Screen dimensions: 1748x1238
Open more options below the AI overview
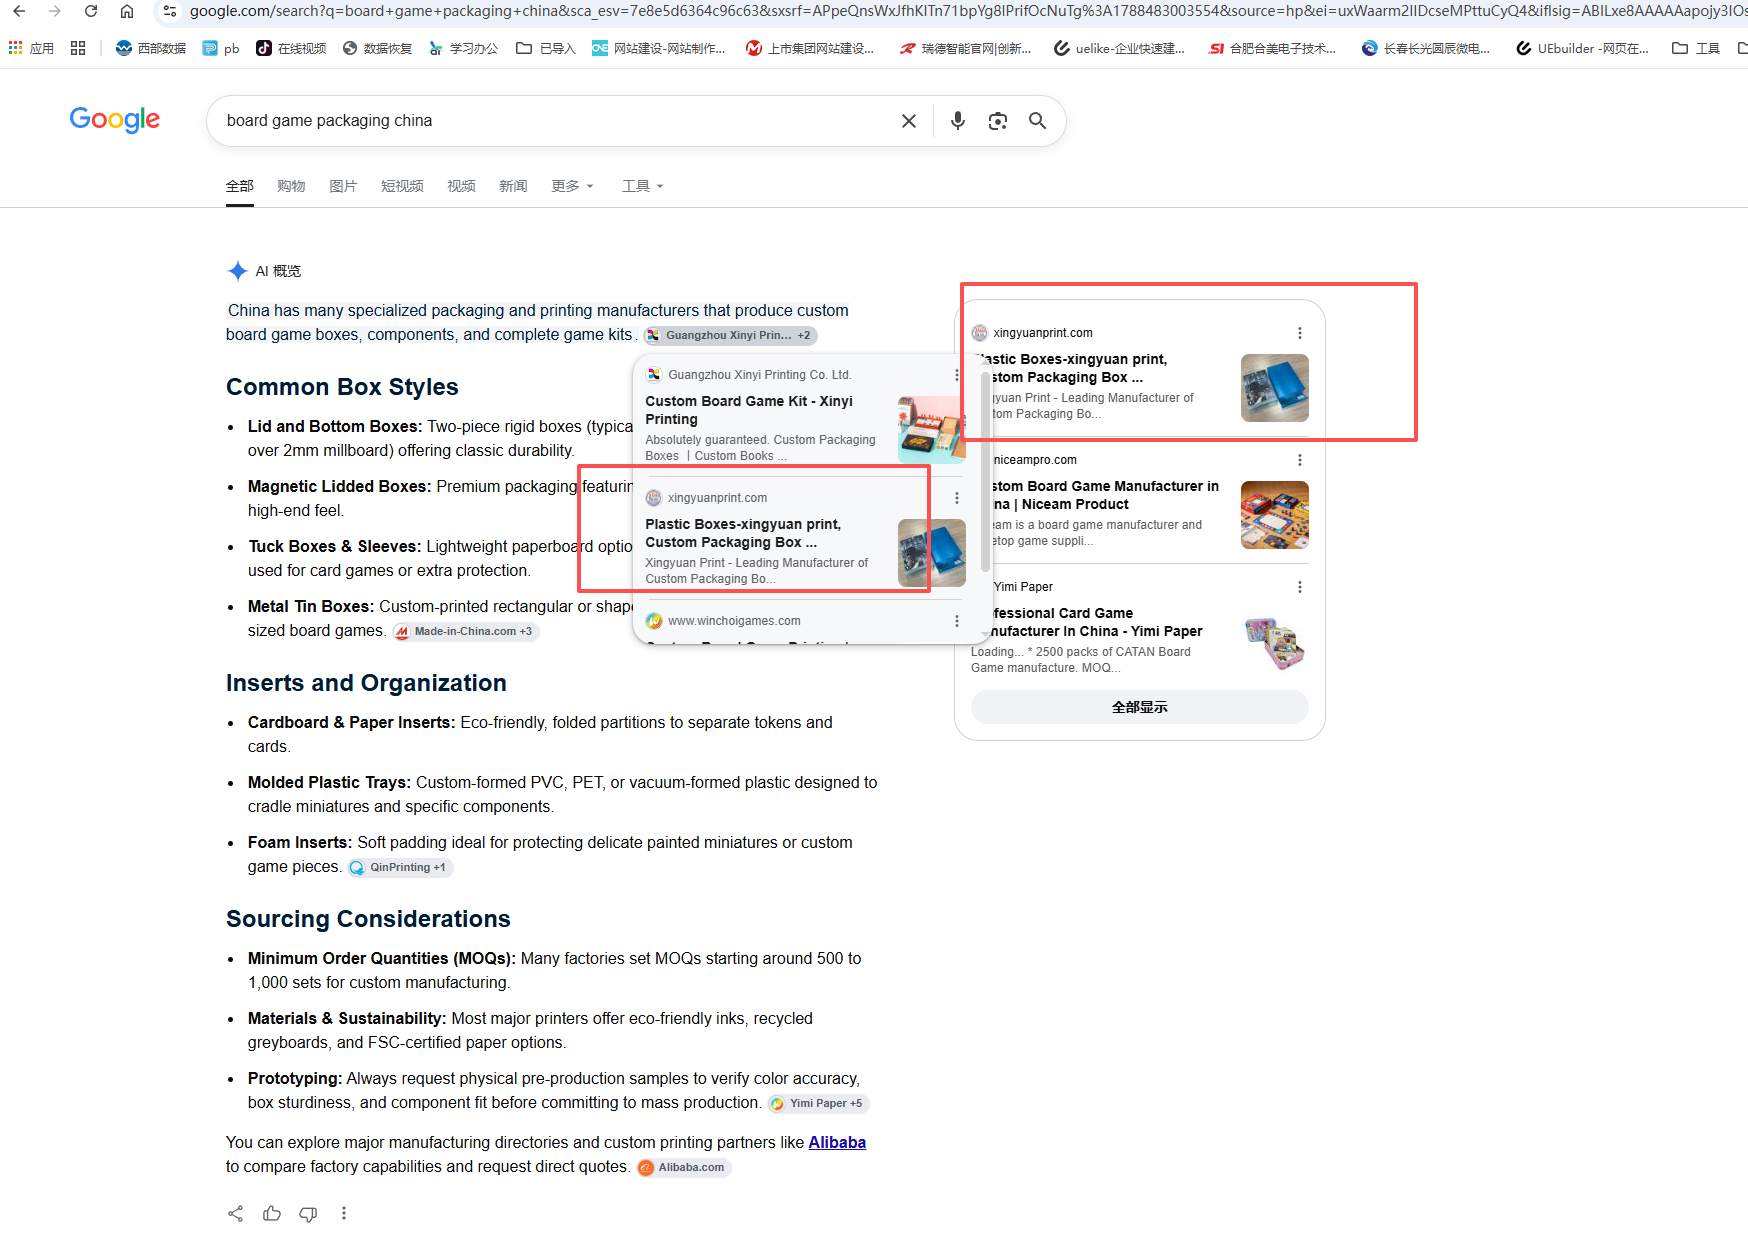click(x=344, y=1213)
